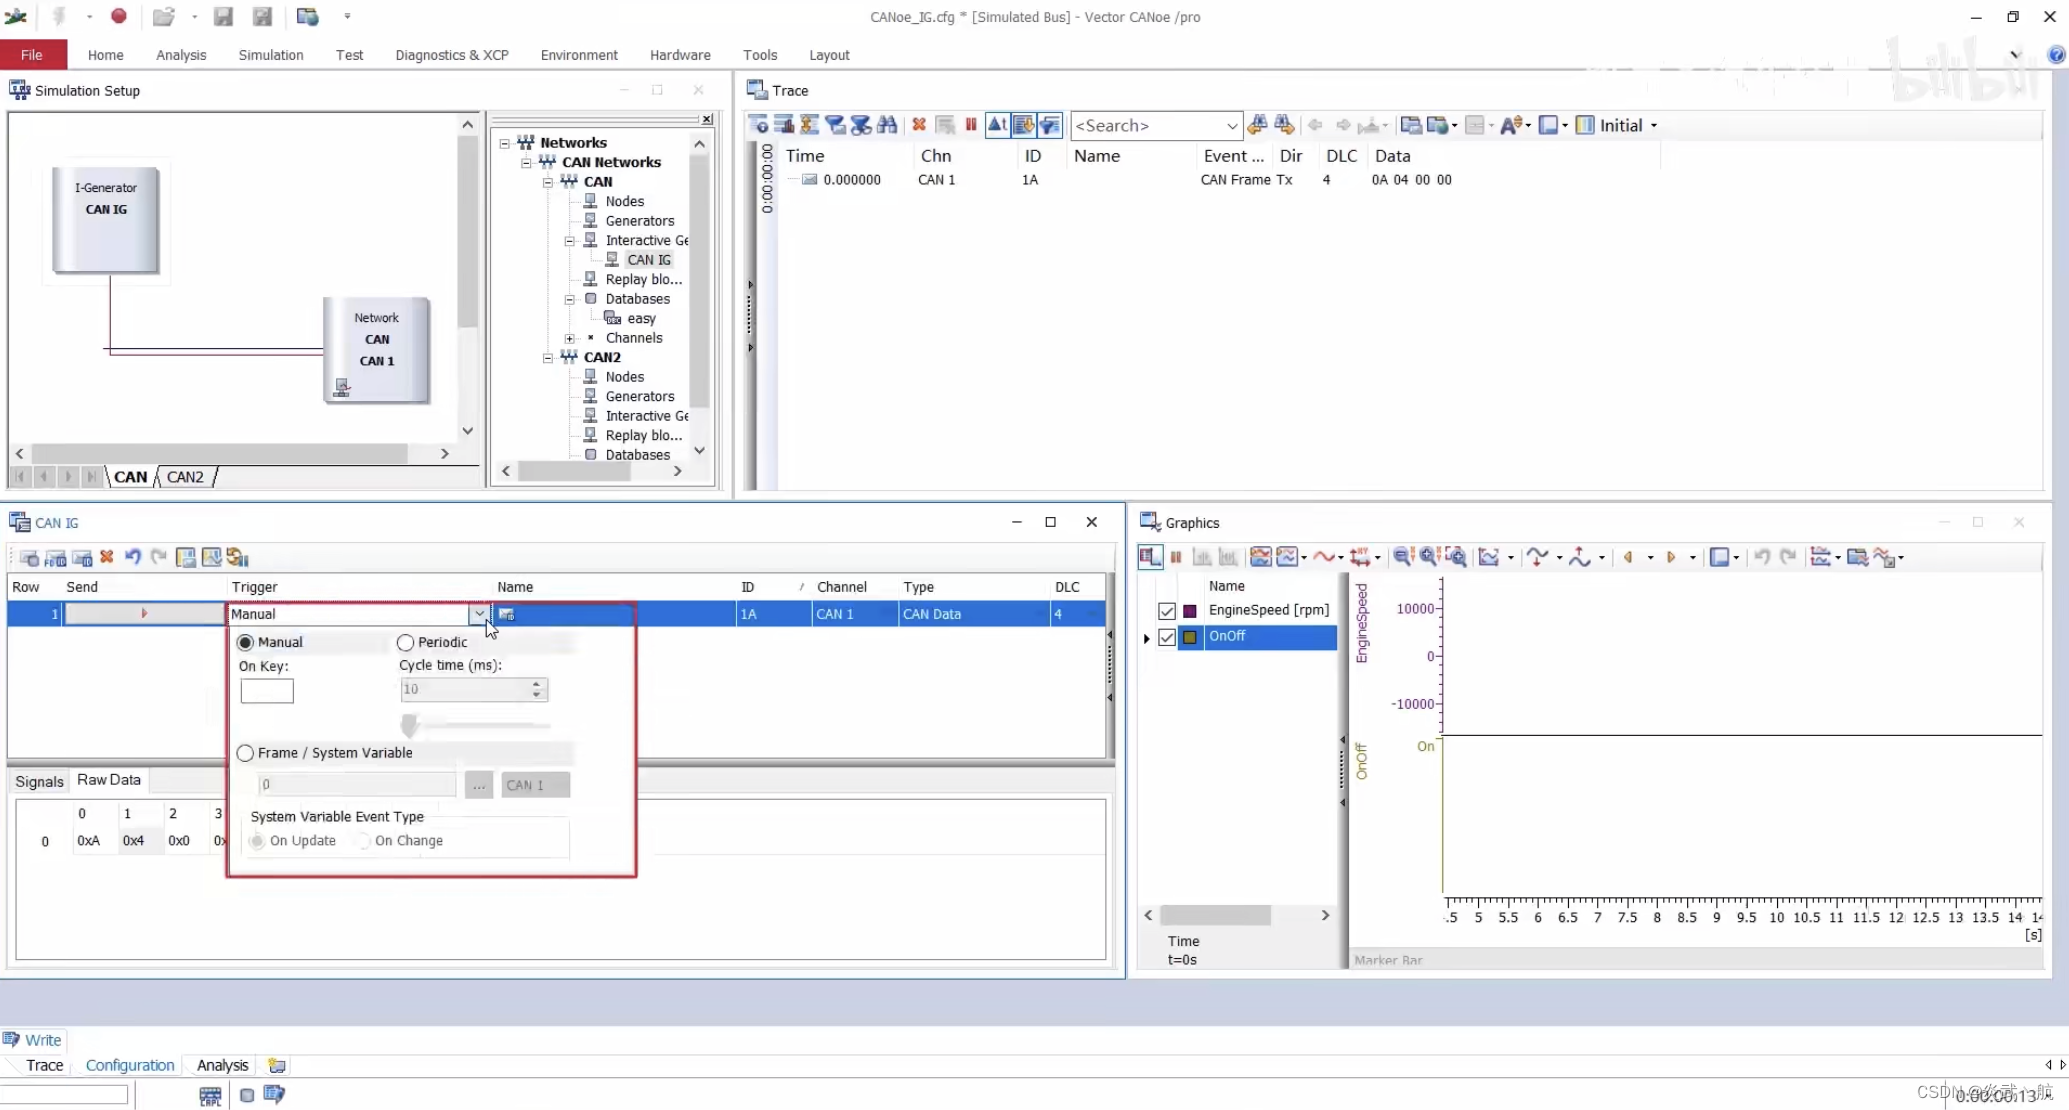Expand the Channels tree node
The image size is (2069, 1110).
pos(570,338)
